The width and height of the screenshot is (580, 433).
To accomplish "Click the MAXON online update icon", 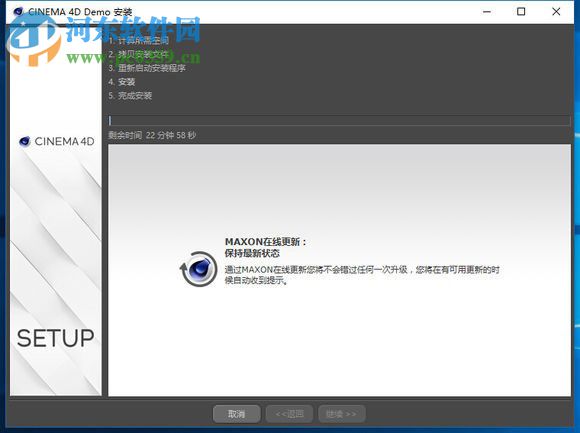I will pos(199,269).
